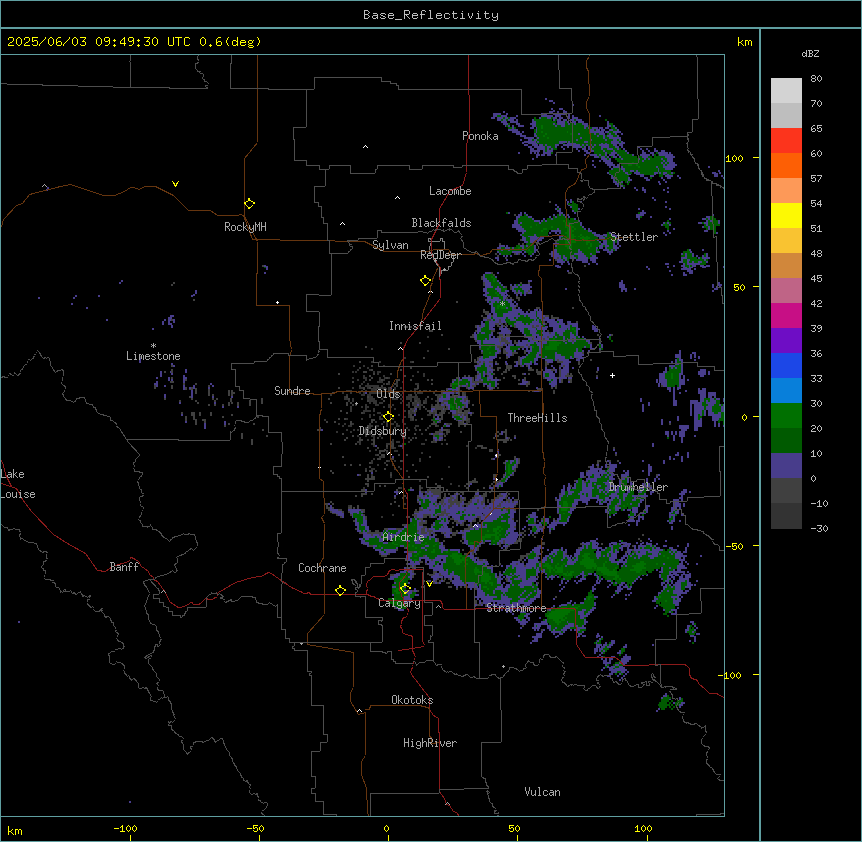This screenshot has height=842, width=862.
Task: Click the yellow marker near RockyMH
Action: click(250, 204)
